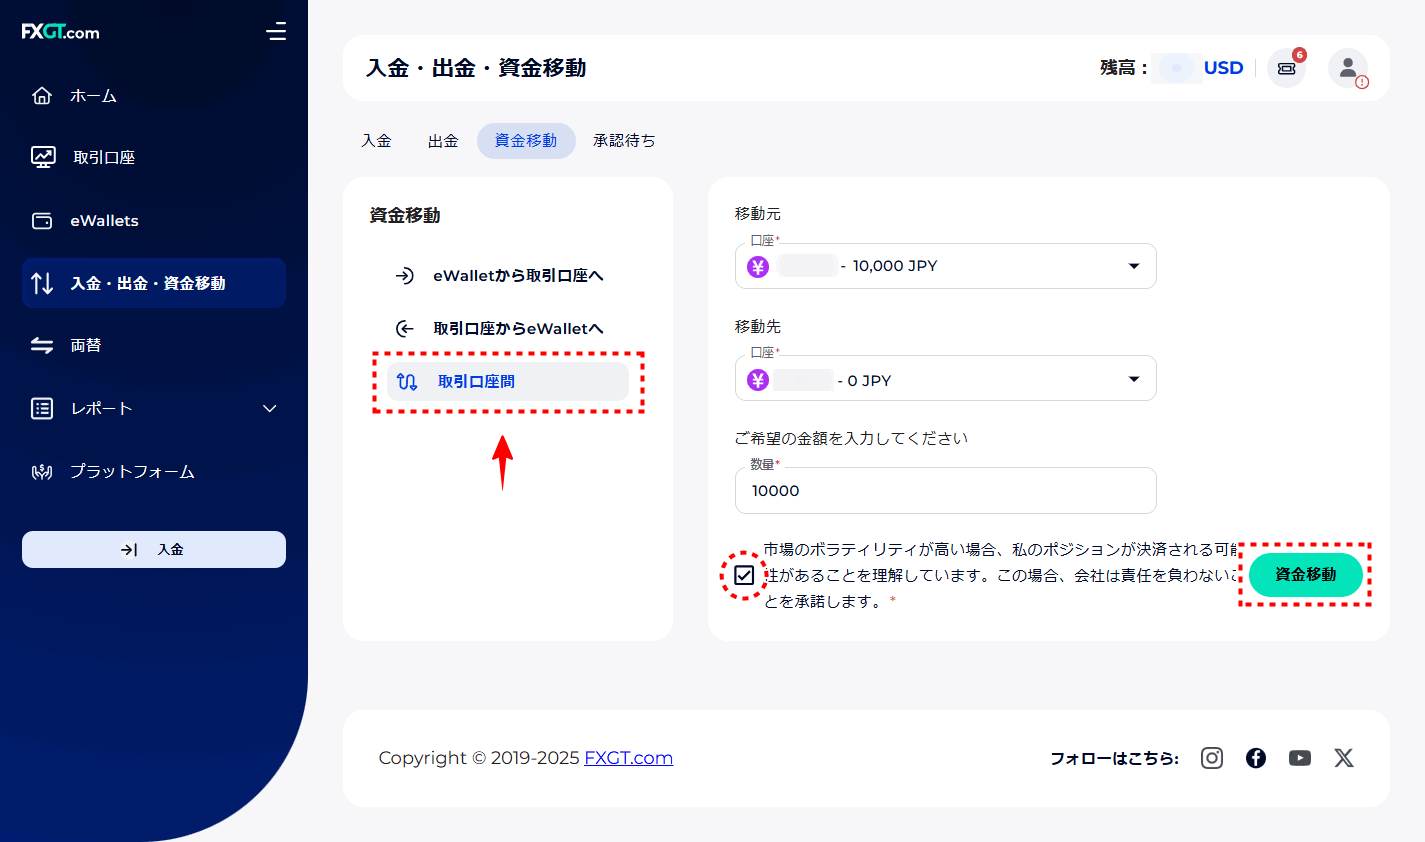The width and height of the screenshot is (1425, 842).
Task: Open 入金・出金・資金移動 in the sidebar
Action: [x=154, y=283]
